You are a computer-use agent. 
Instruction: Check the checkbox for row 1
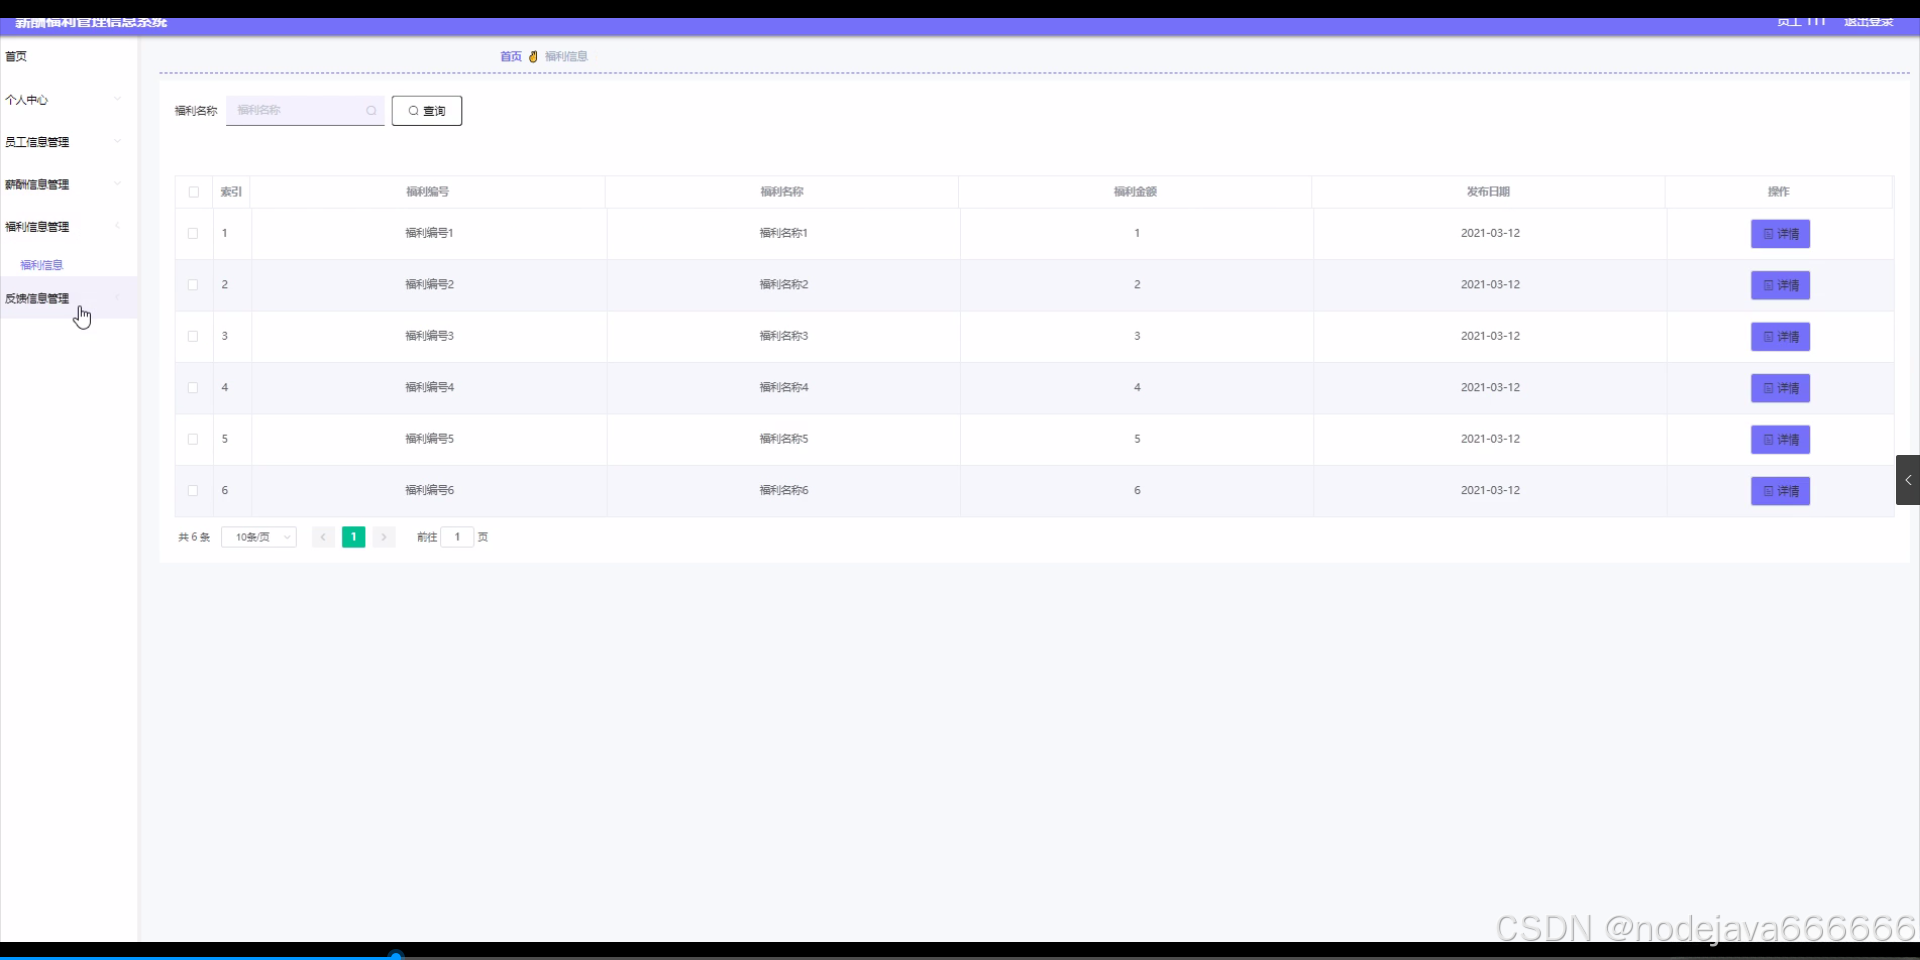[x=193, y=233]
